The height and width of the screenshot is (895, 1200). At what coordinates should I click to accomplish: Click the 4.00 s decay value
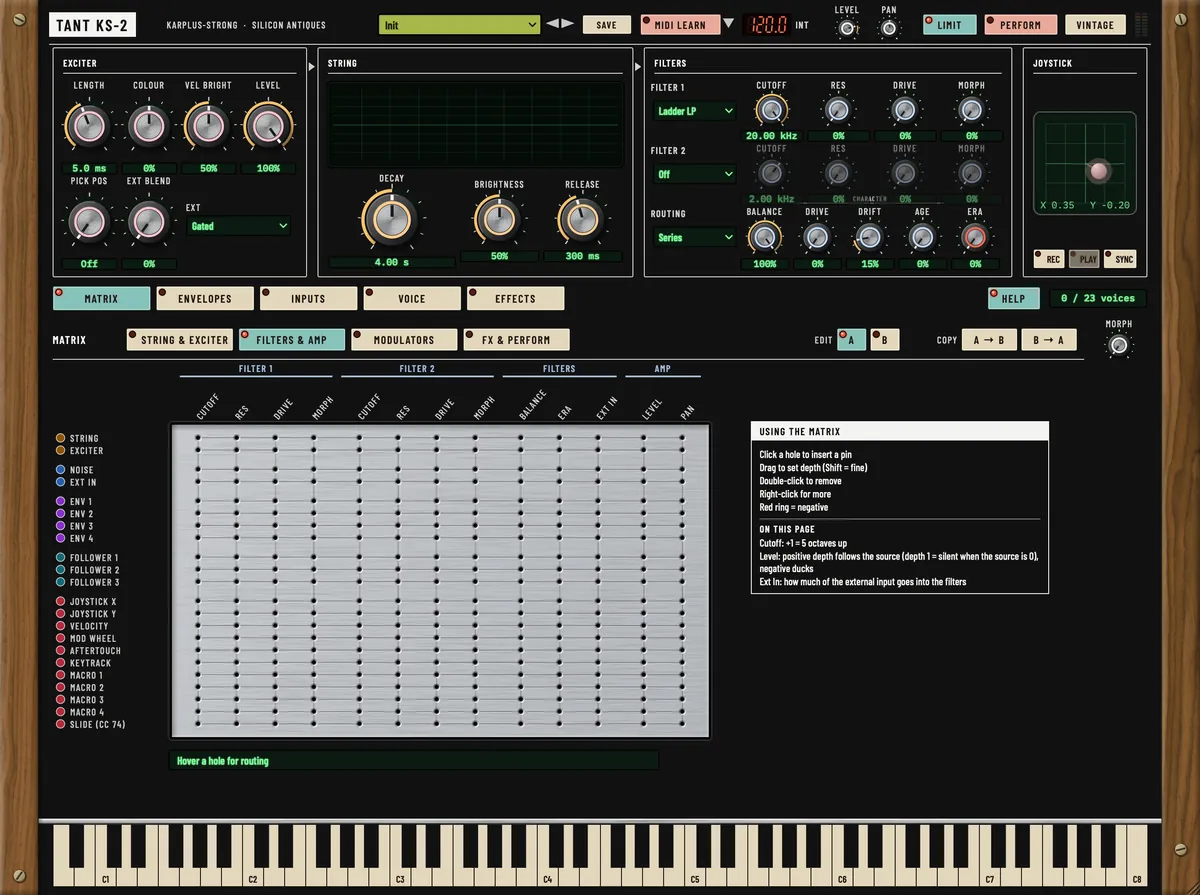[390, 262]
